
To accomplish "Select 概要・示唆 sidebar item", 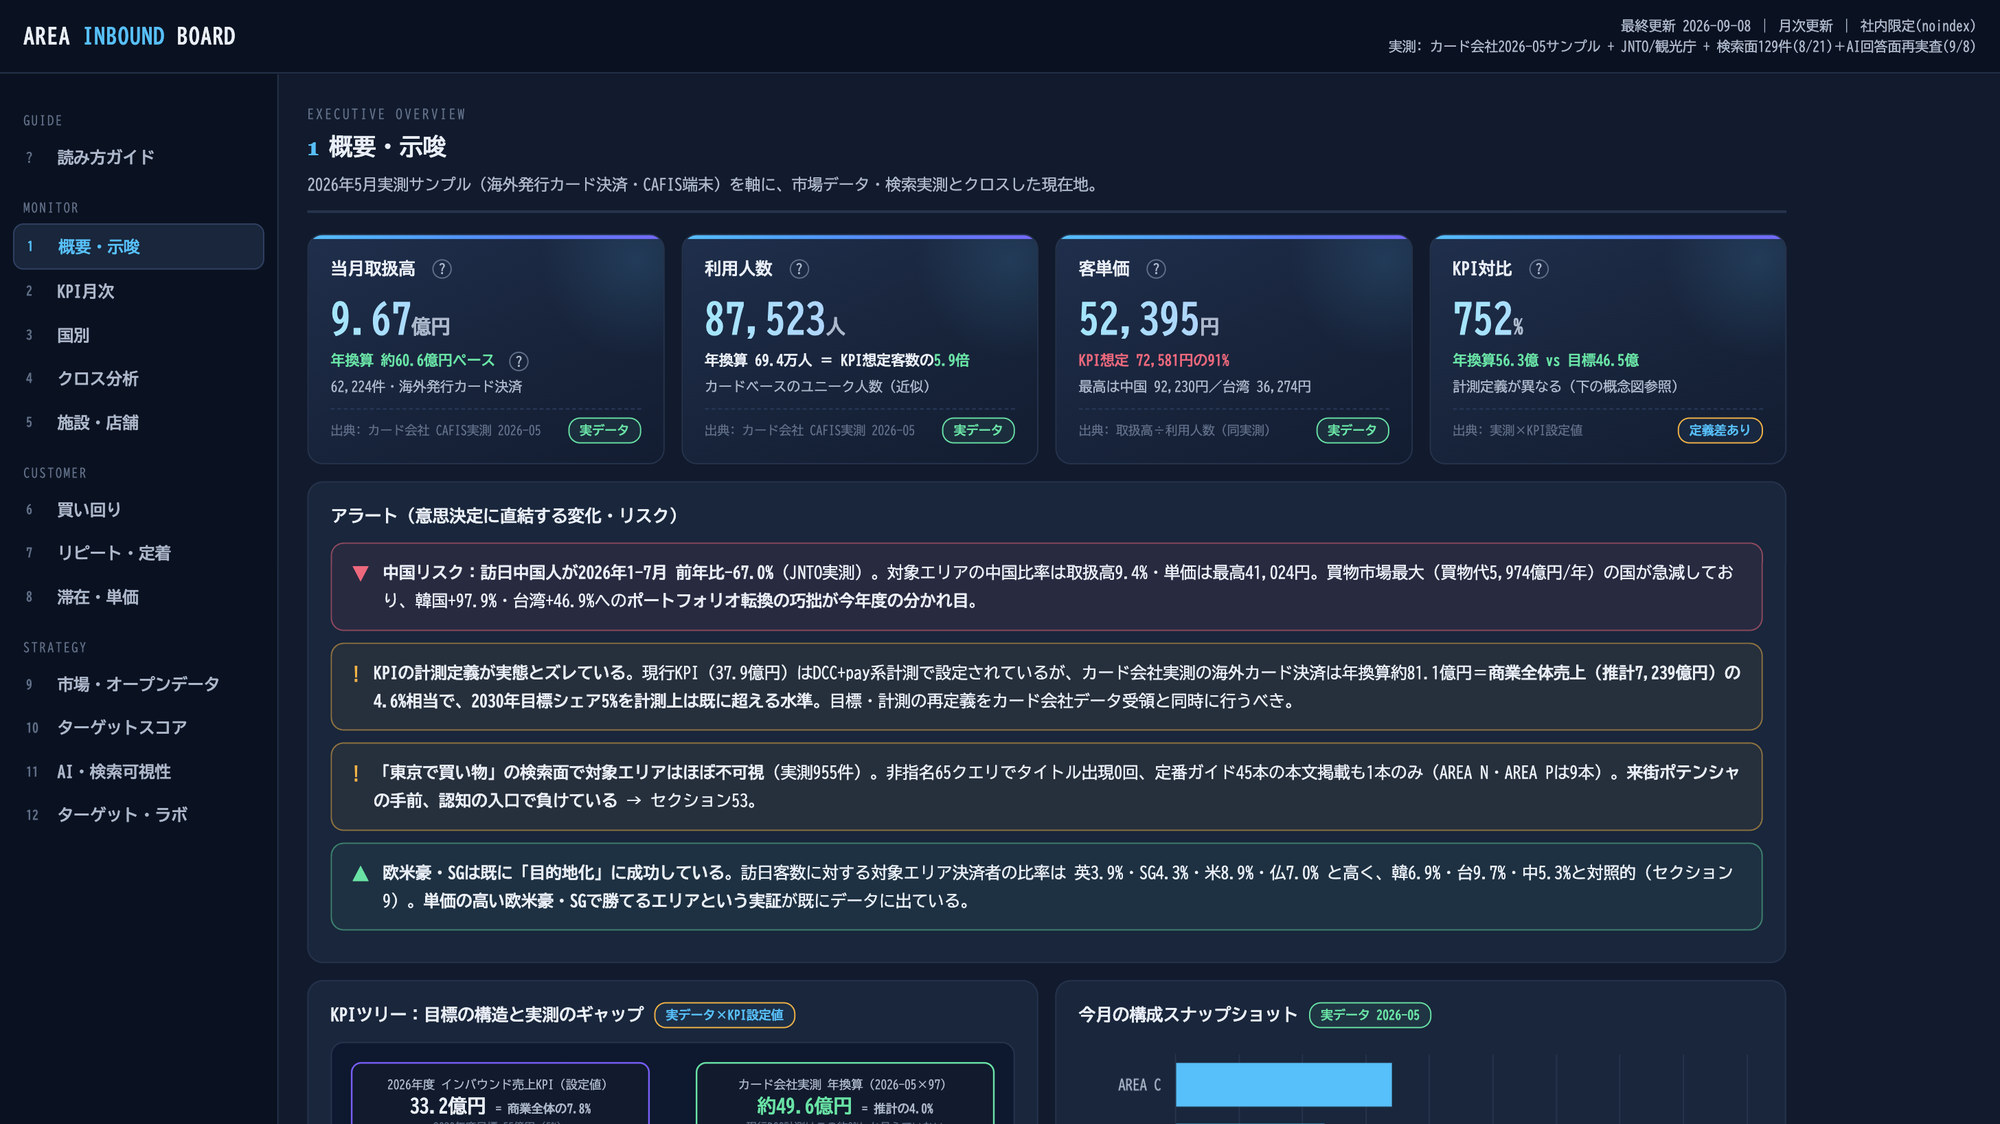I will pyautogui.click(x=138, y=247).
